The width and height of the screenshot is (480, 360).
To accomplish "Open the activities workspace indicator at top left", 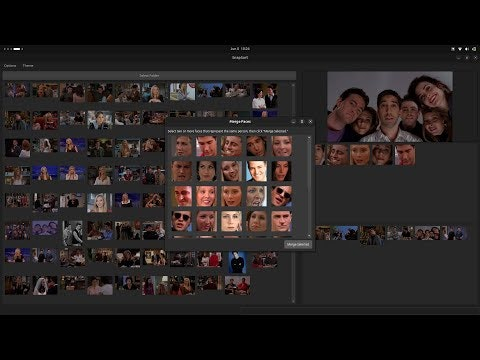I will click(x=13, y=49).
